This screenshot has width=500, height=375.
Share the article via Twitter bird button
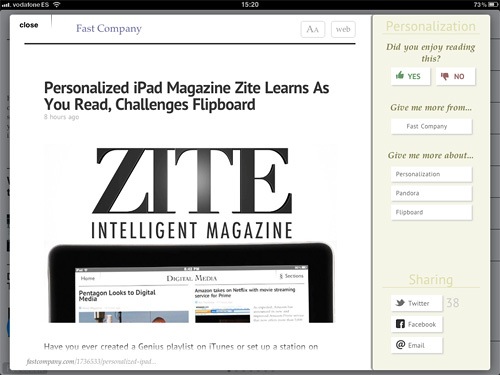(x=417, y=303)
